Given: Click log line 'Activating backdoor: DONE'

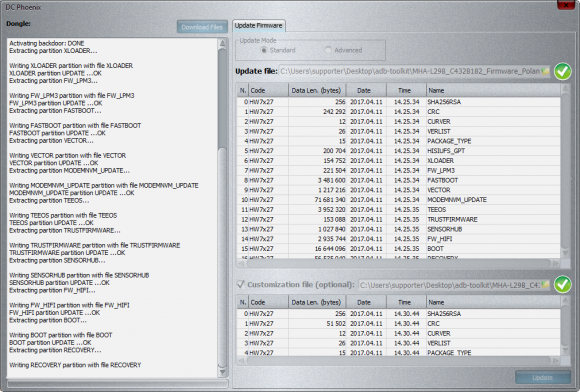Looking at the screenshot, I should [x=47, y=43].
